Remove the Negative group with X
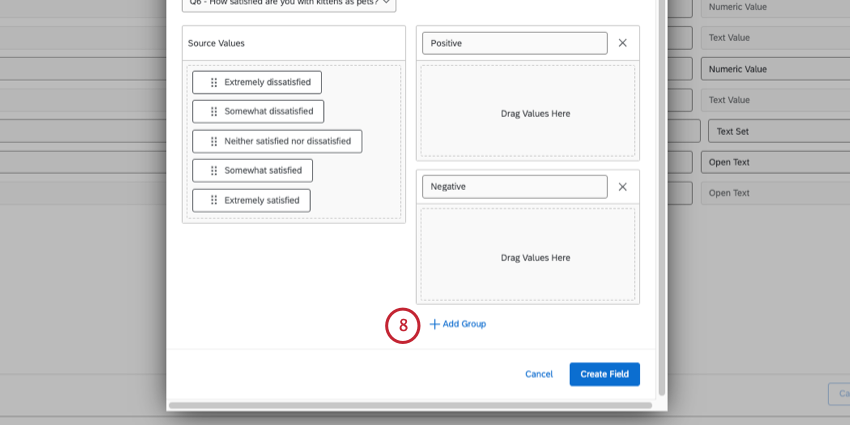This screenshot has height=425, width=850. pos(622,187)
